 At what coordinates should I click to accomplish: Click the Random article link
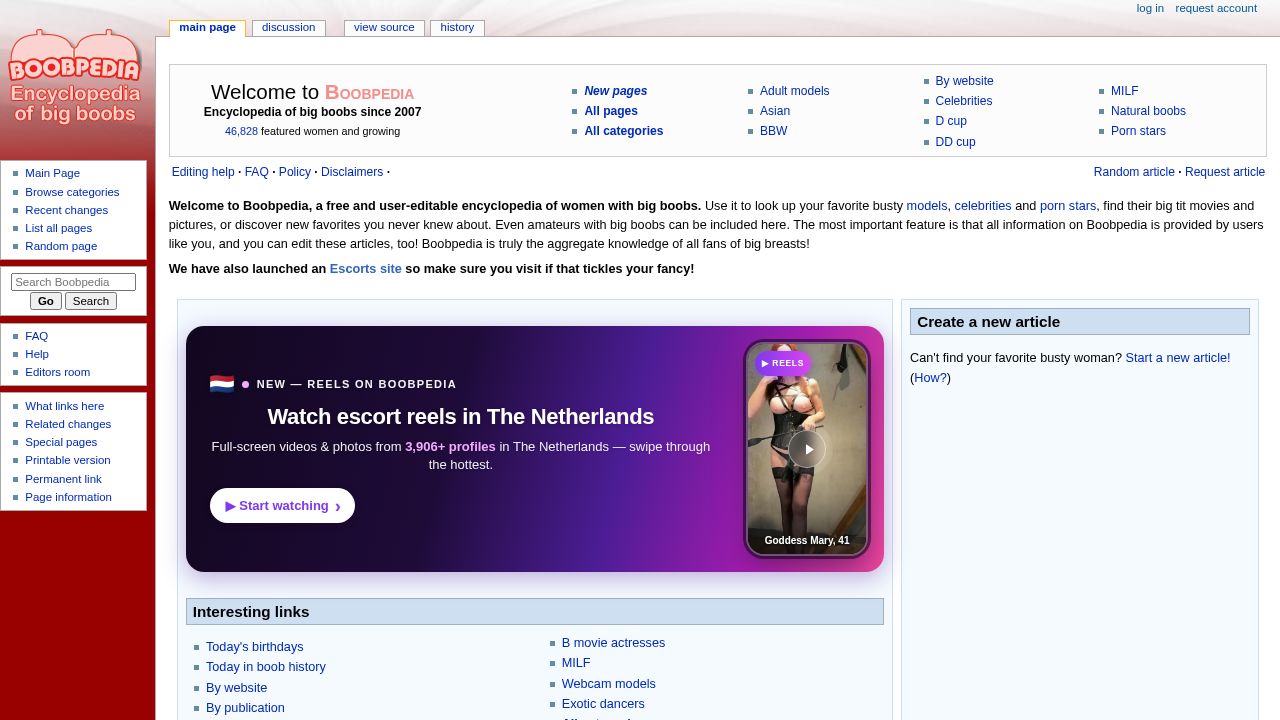(x=1134, y=172)
